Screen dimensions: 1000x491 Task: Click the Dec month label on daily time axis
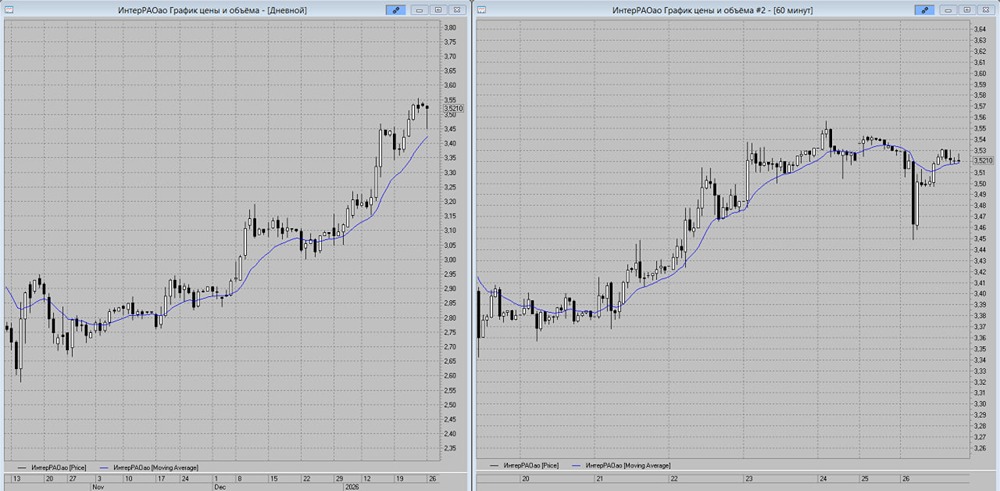click(220, 486)
